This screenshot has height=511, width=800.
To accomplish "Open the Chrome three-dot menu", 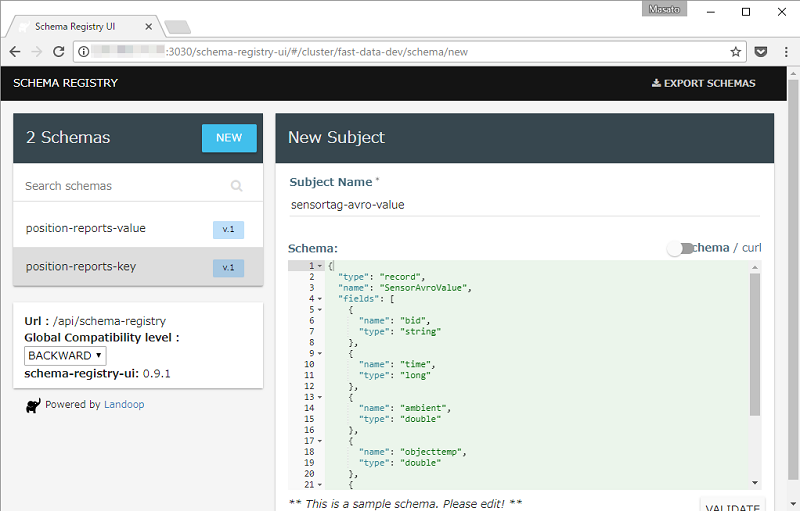I will [786, 52].
